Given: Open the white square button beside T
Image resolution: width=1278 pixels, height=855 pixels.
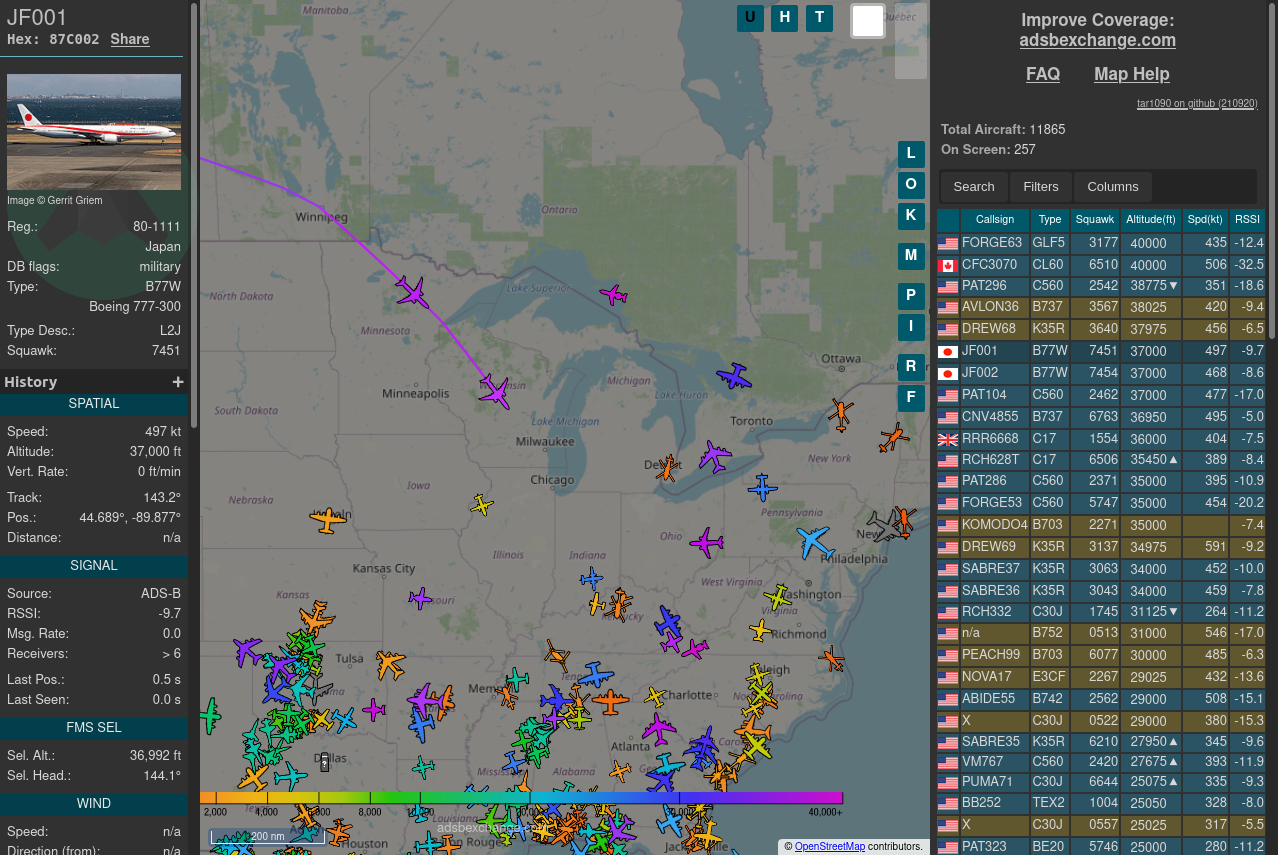Looking at the screenshot, I should point(868,21).
